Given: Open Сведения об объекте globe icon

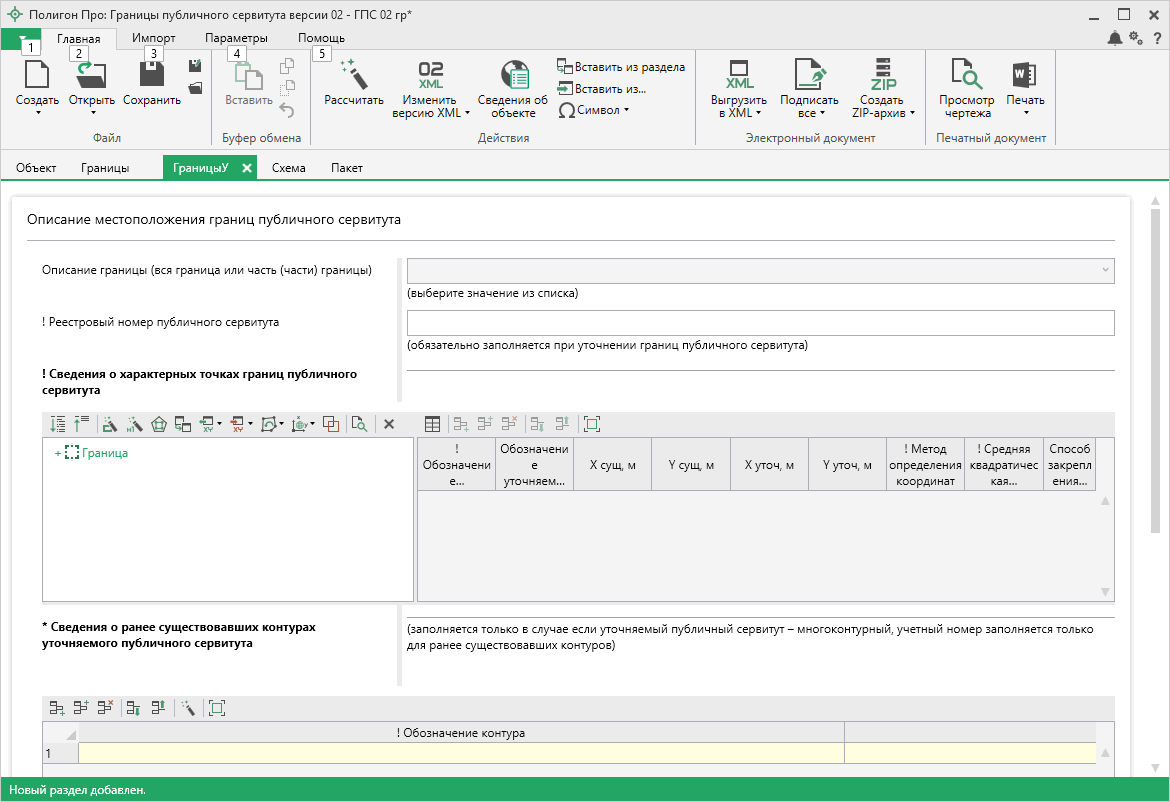Looking at the screenshot, I should [513, 75].
